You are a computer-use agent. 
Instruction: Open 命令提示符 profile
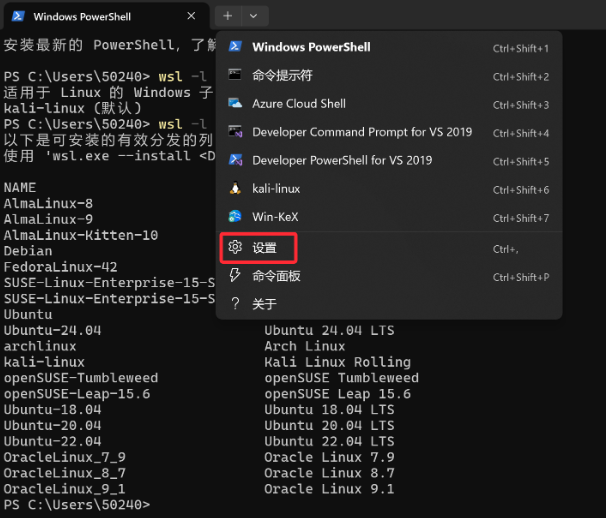click(389, 75)
